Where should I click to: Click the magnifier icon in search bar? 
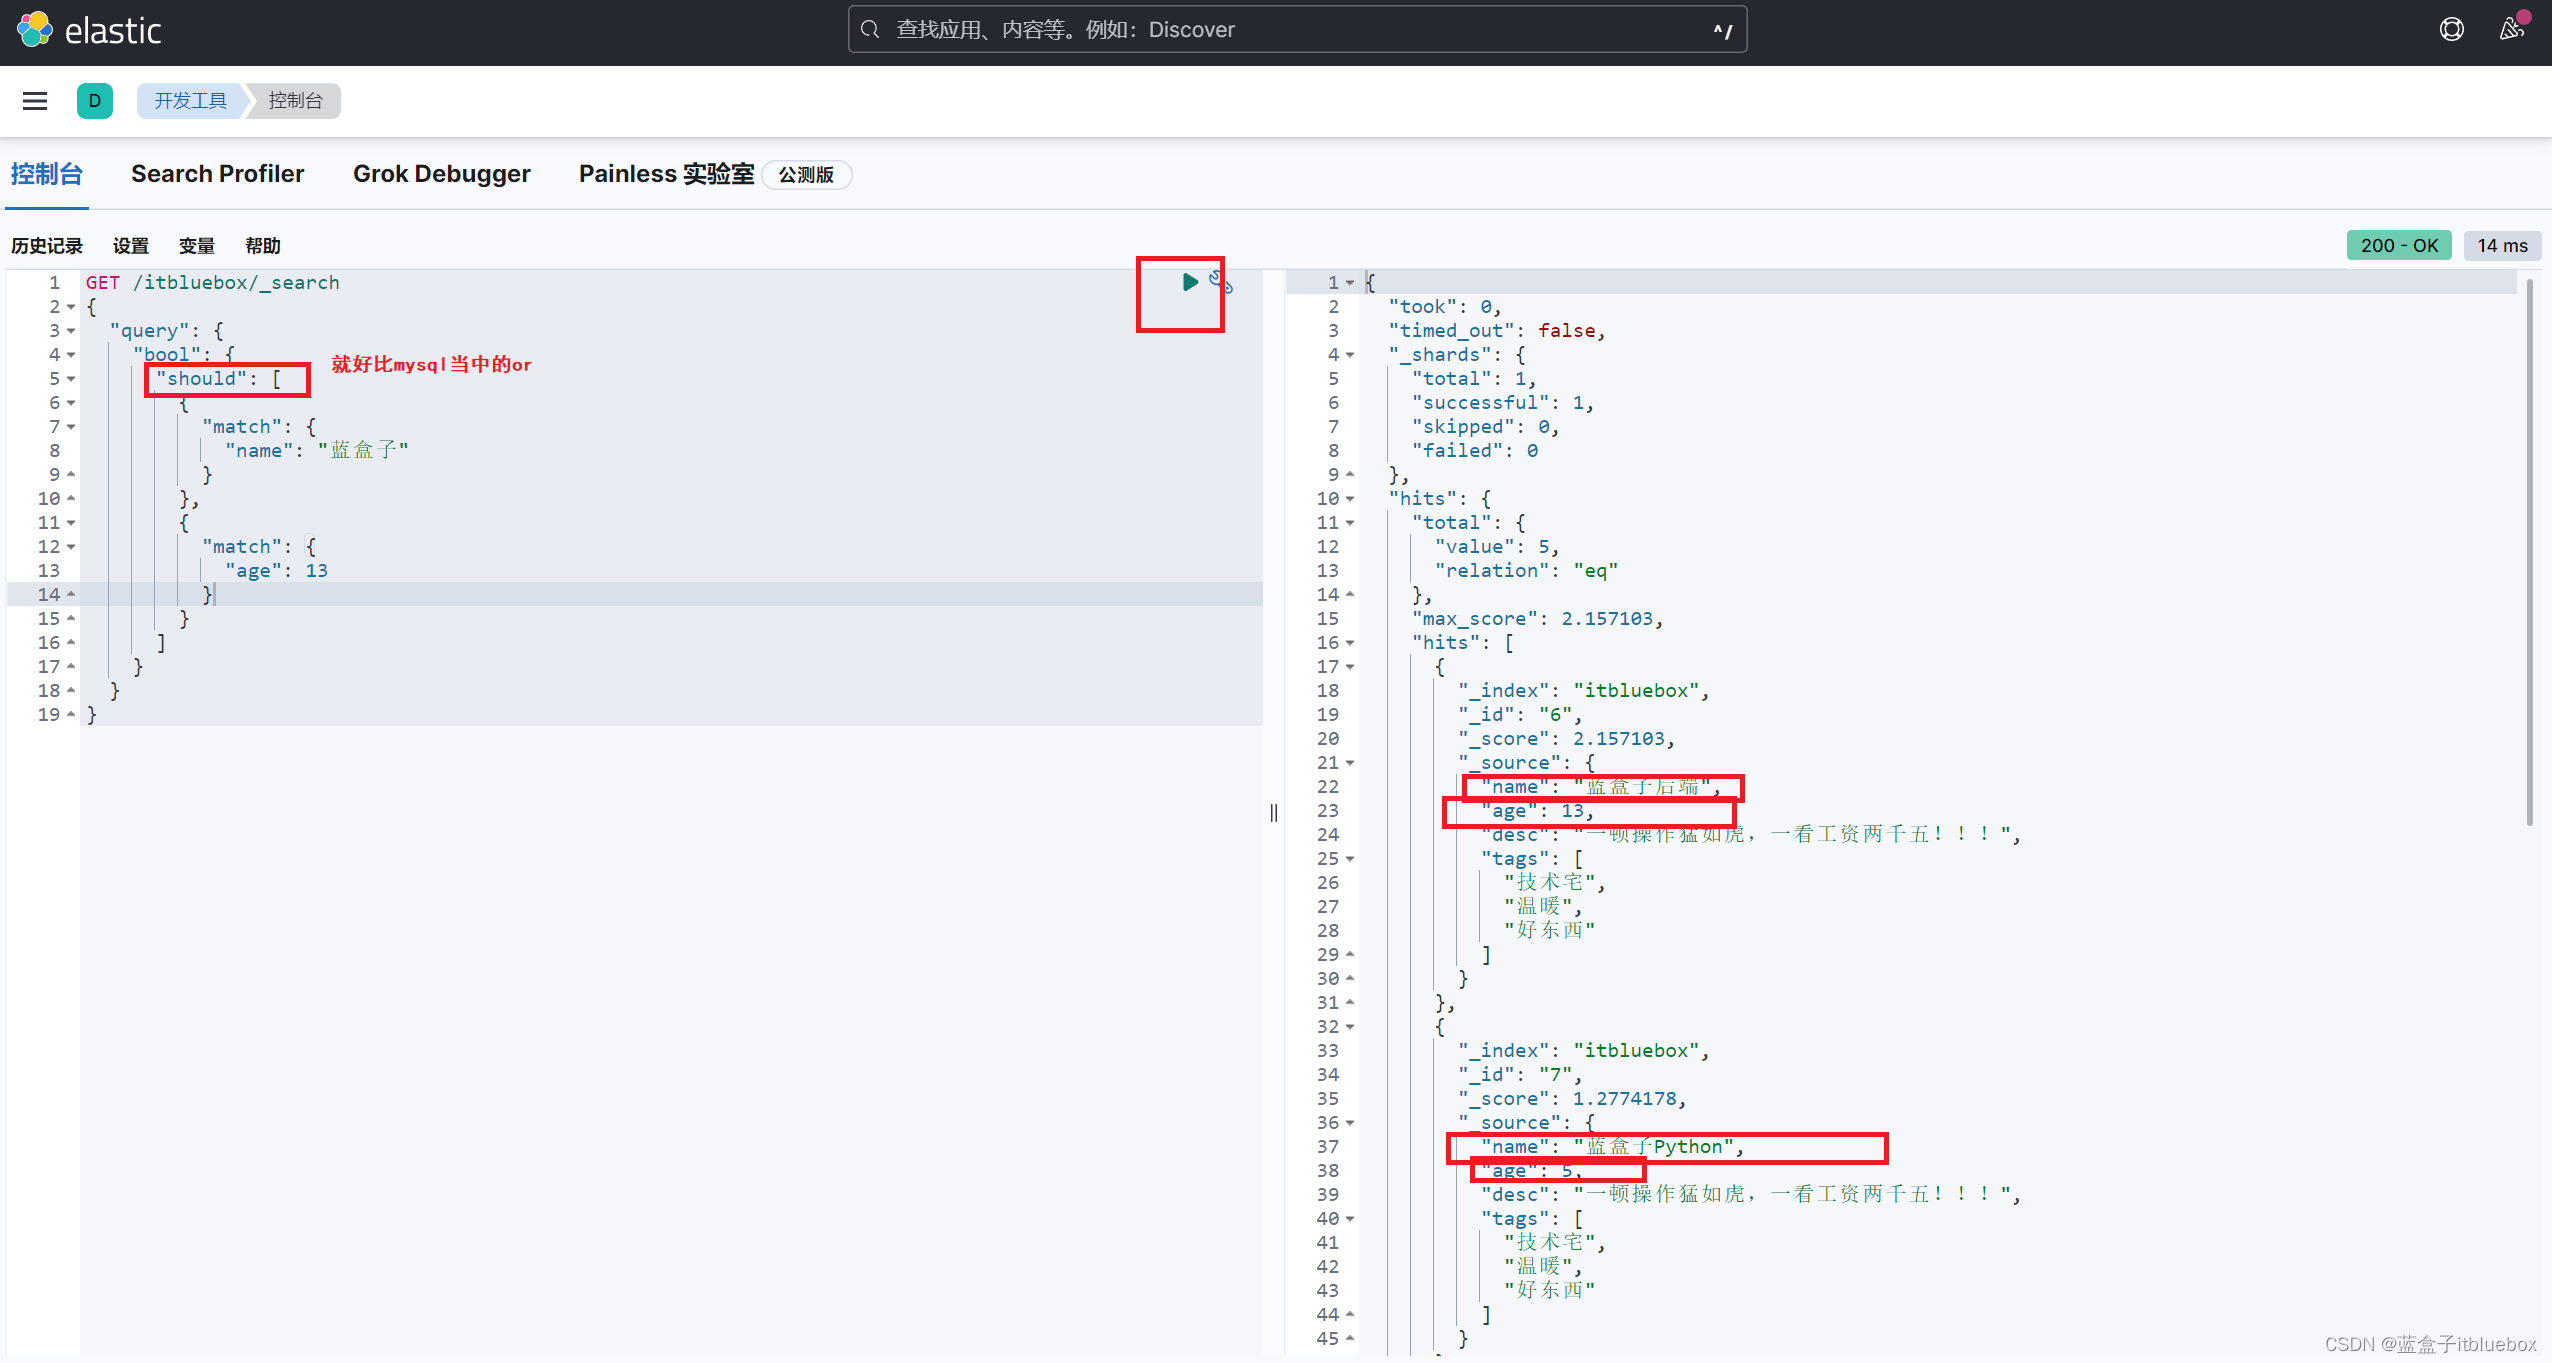[870, 30]
